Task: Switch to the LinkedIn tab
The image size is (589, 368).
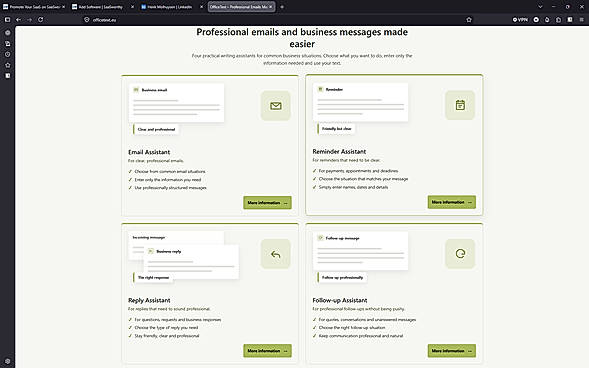Action: (171, 7)
